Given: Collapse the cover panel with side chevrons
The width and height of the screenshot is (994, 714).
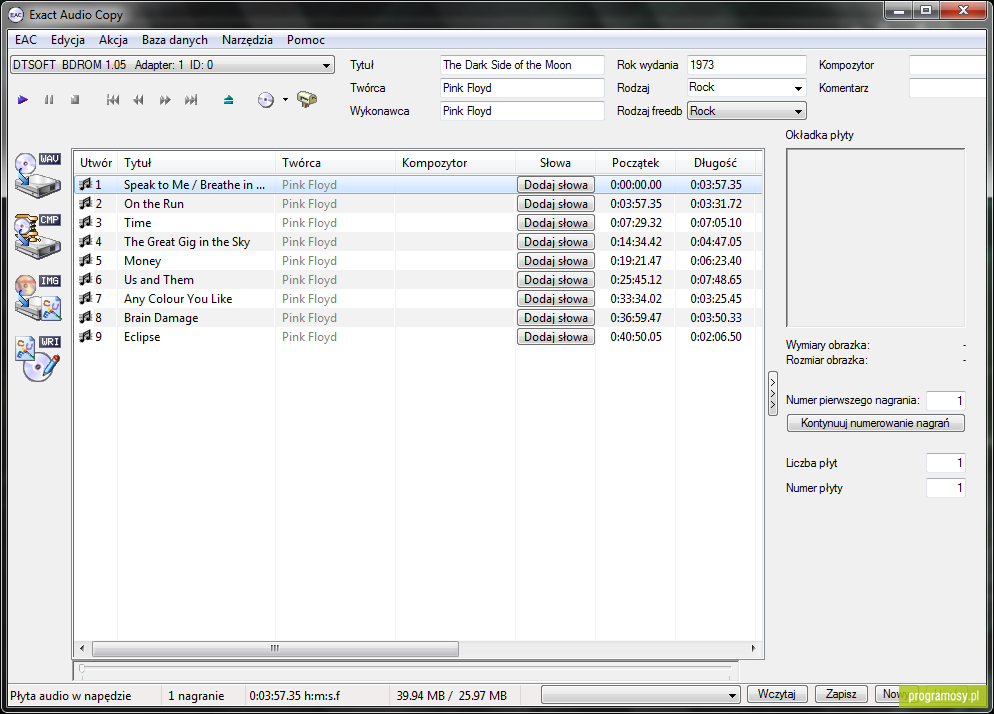Looking at the screenshot, I should [x=773, y=393].
